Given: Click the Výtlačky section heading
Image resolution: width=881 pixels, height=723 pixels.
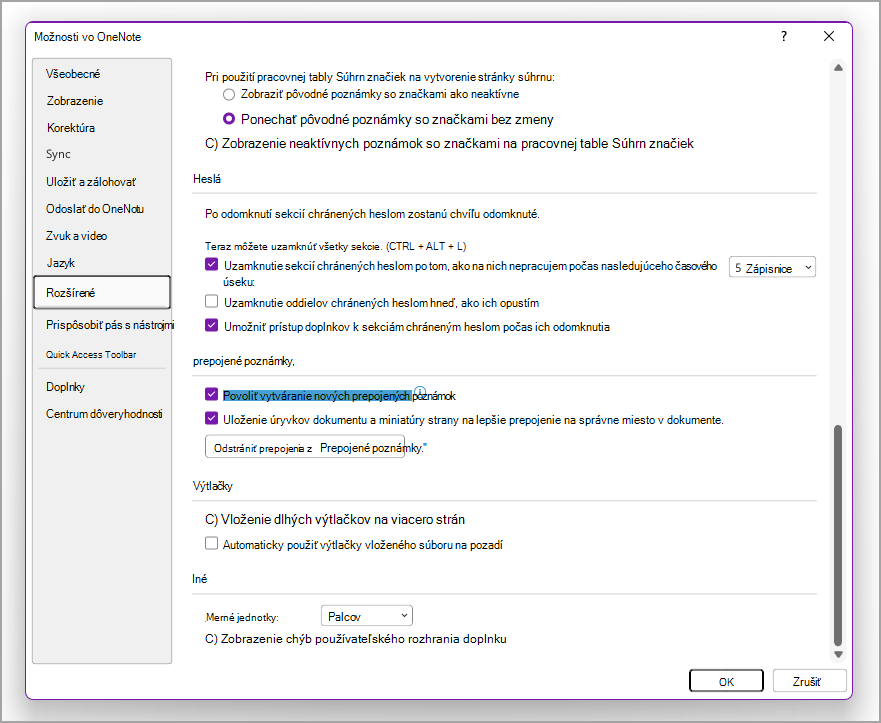Looking at the screenshot, I should (212, 486).
